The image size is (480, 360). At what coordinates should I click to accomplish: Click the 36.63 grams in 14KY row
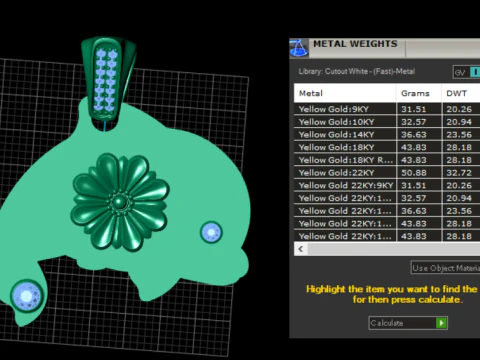point(414,134)
